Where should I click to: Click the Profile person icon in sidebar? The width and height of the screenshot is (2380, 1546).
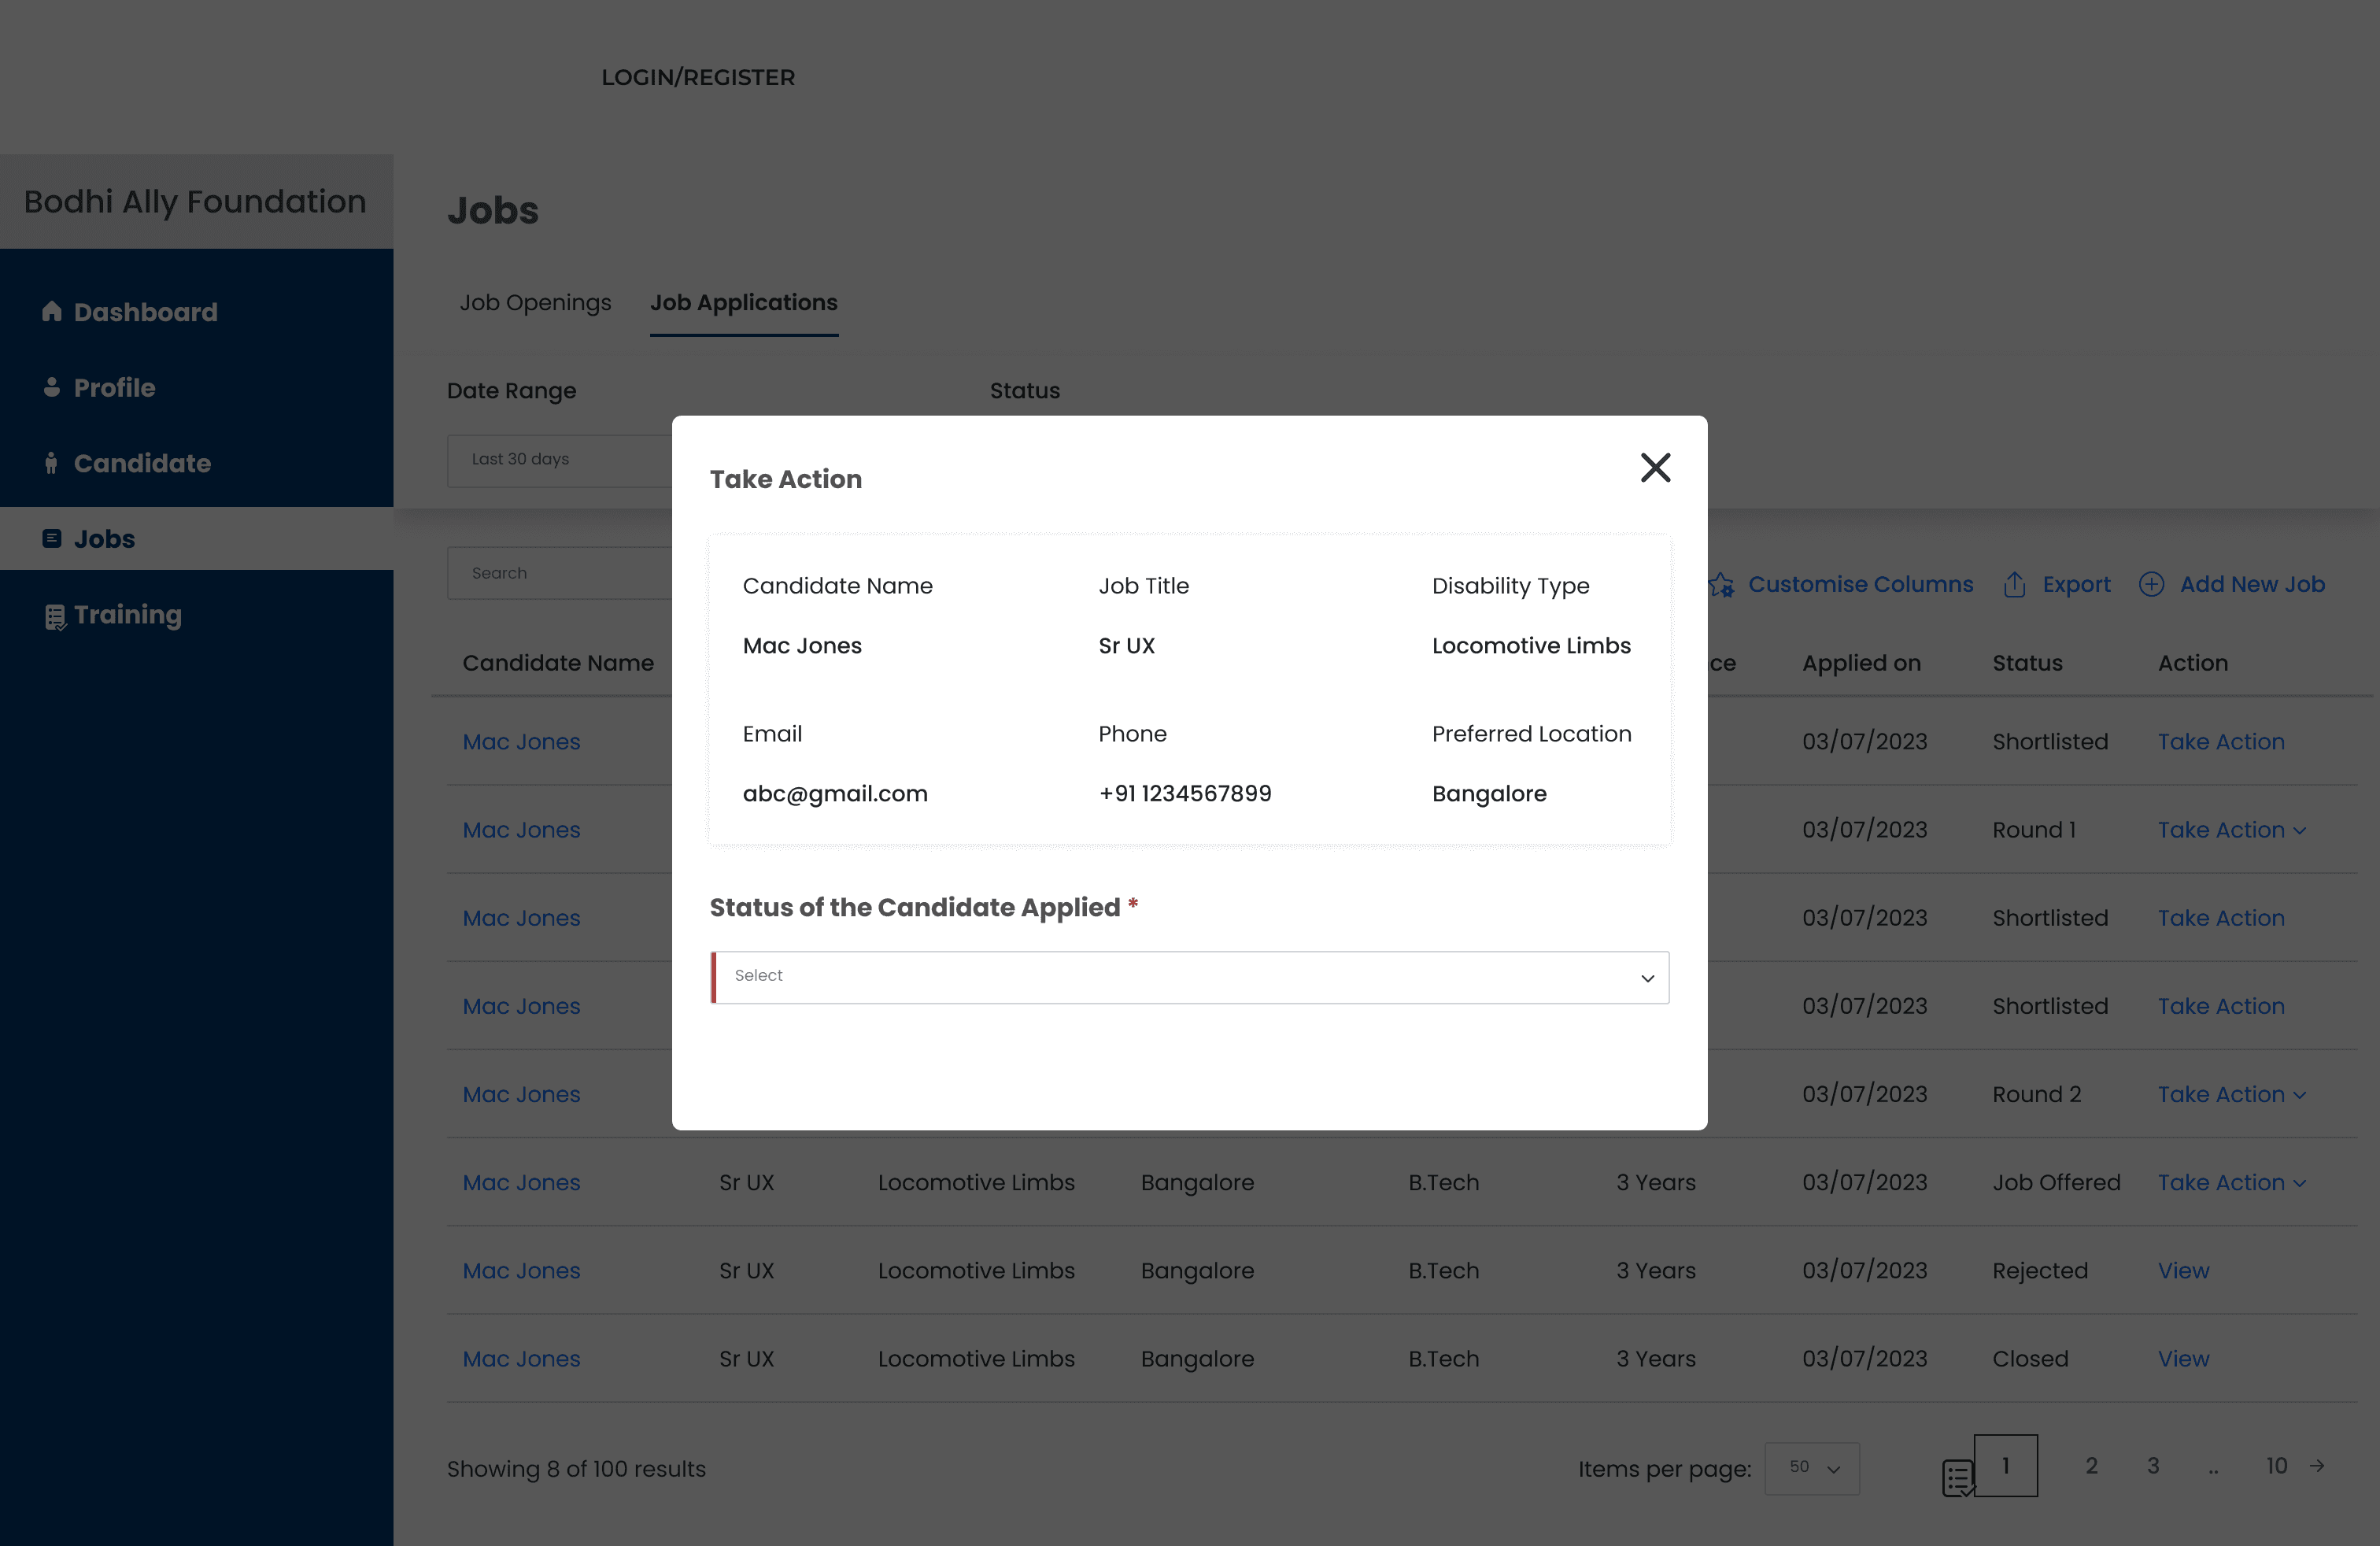click(x=52, y=387)
